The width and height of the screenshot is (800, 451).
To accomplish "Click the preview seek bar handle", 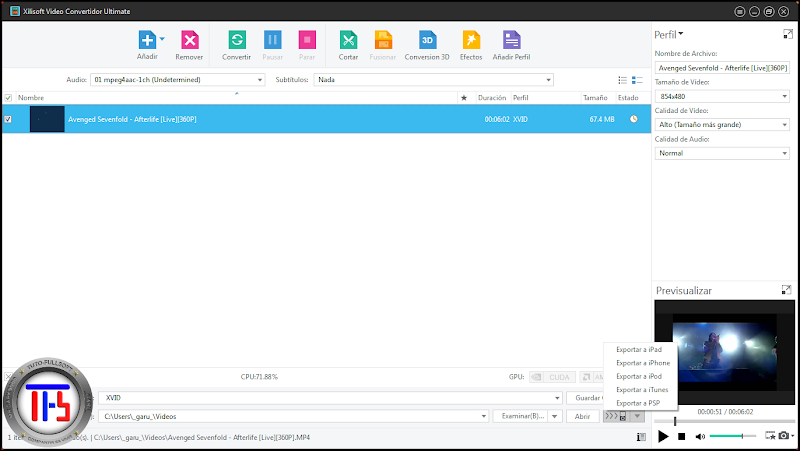I will click(x=674, y=421).
